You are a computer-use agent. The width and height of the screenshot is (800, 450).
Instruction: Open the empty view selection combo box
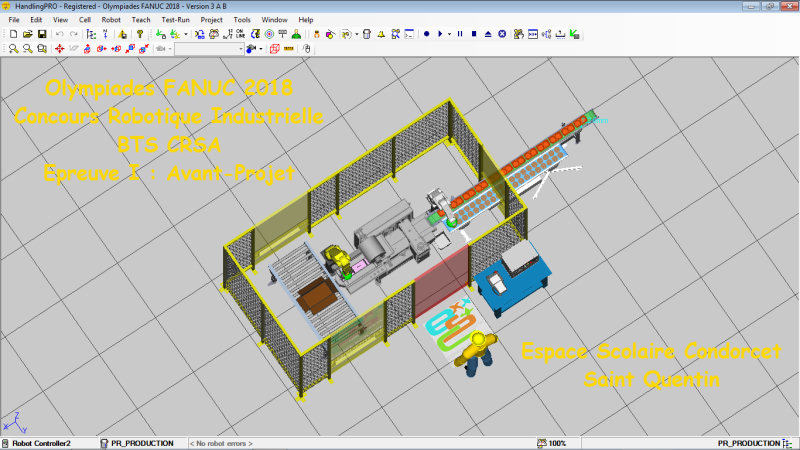click(x=208, y=48)
